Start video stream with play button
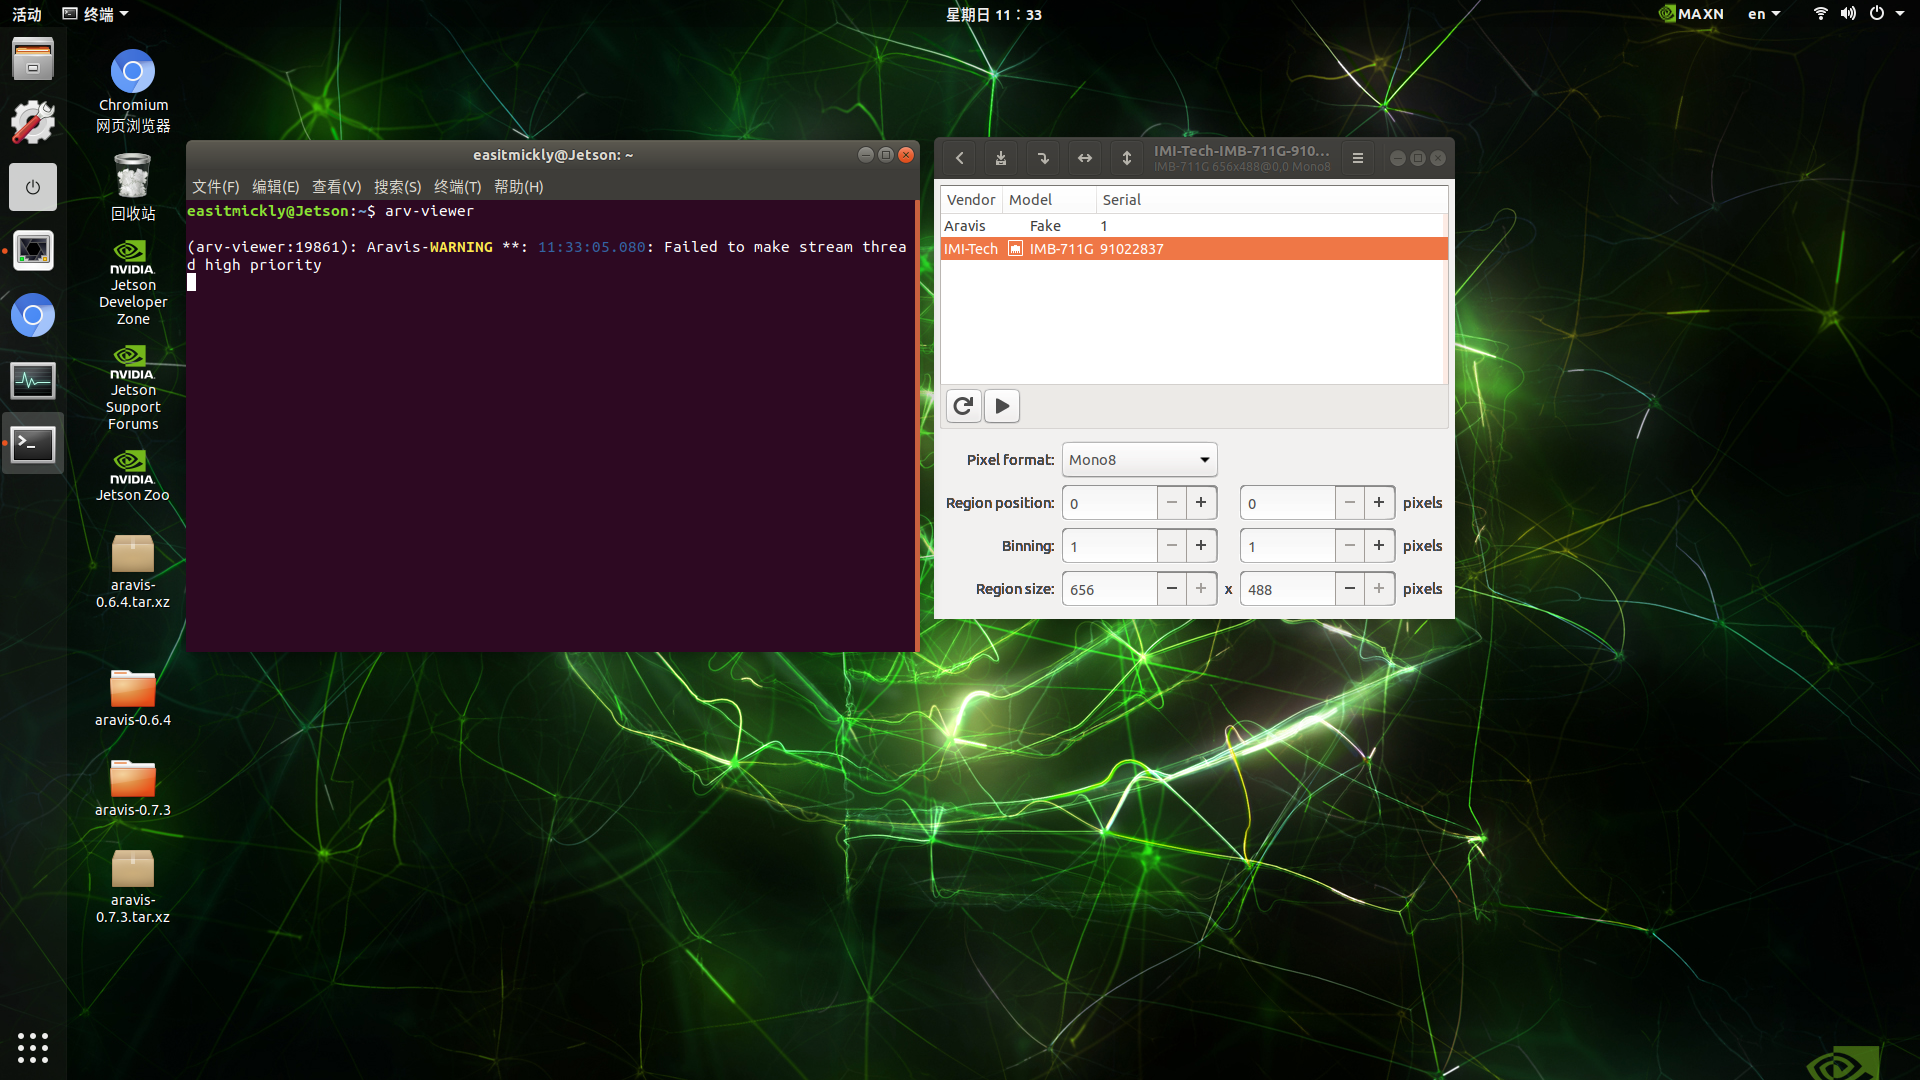 coord(1002,406)
